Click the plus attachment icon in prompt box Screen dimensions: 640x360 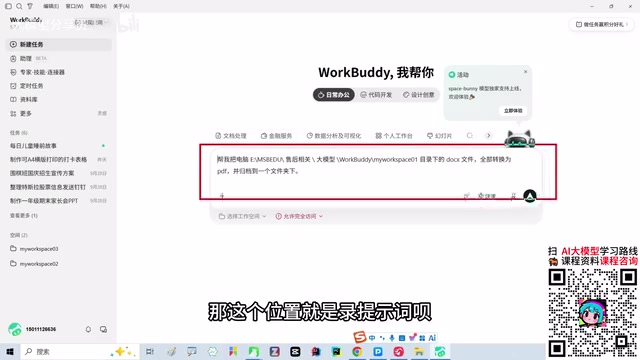pyautogui.click(x=222, y=196)
